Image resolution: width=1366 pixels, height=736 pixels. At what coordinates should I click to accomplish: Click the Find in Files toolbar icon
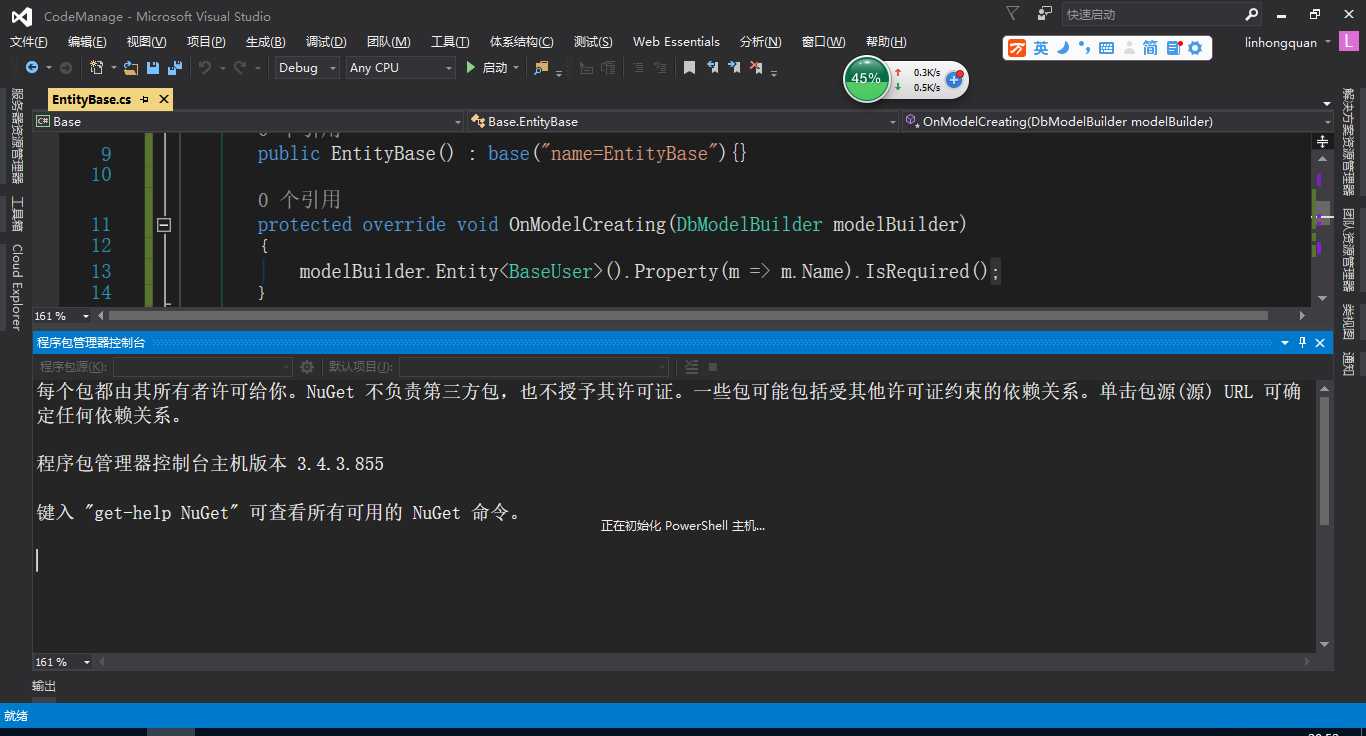[541, 67]
